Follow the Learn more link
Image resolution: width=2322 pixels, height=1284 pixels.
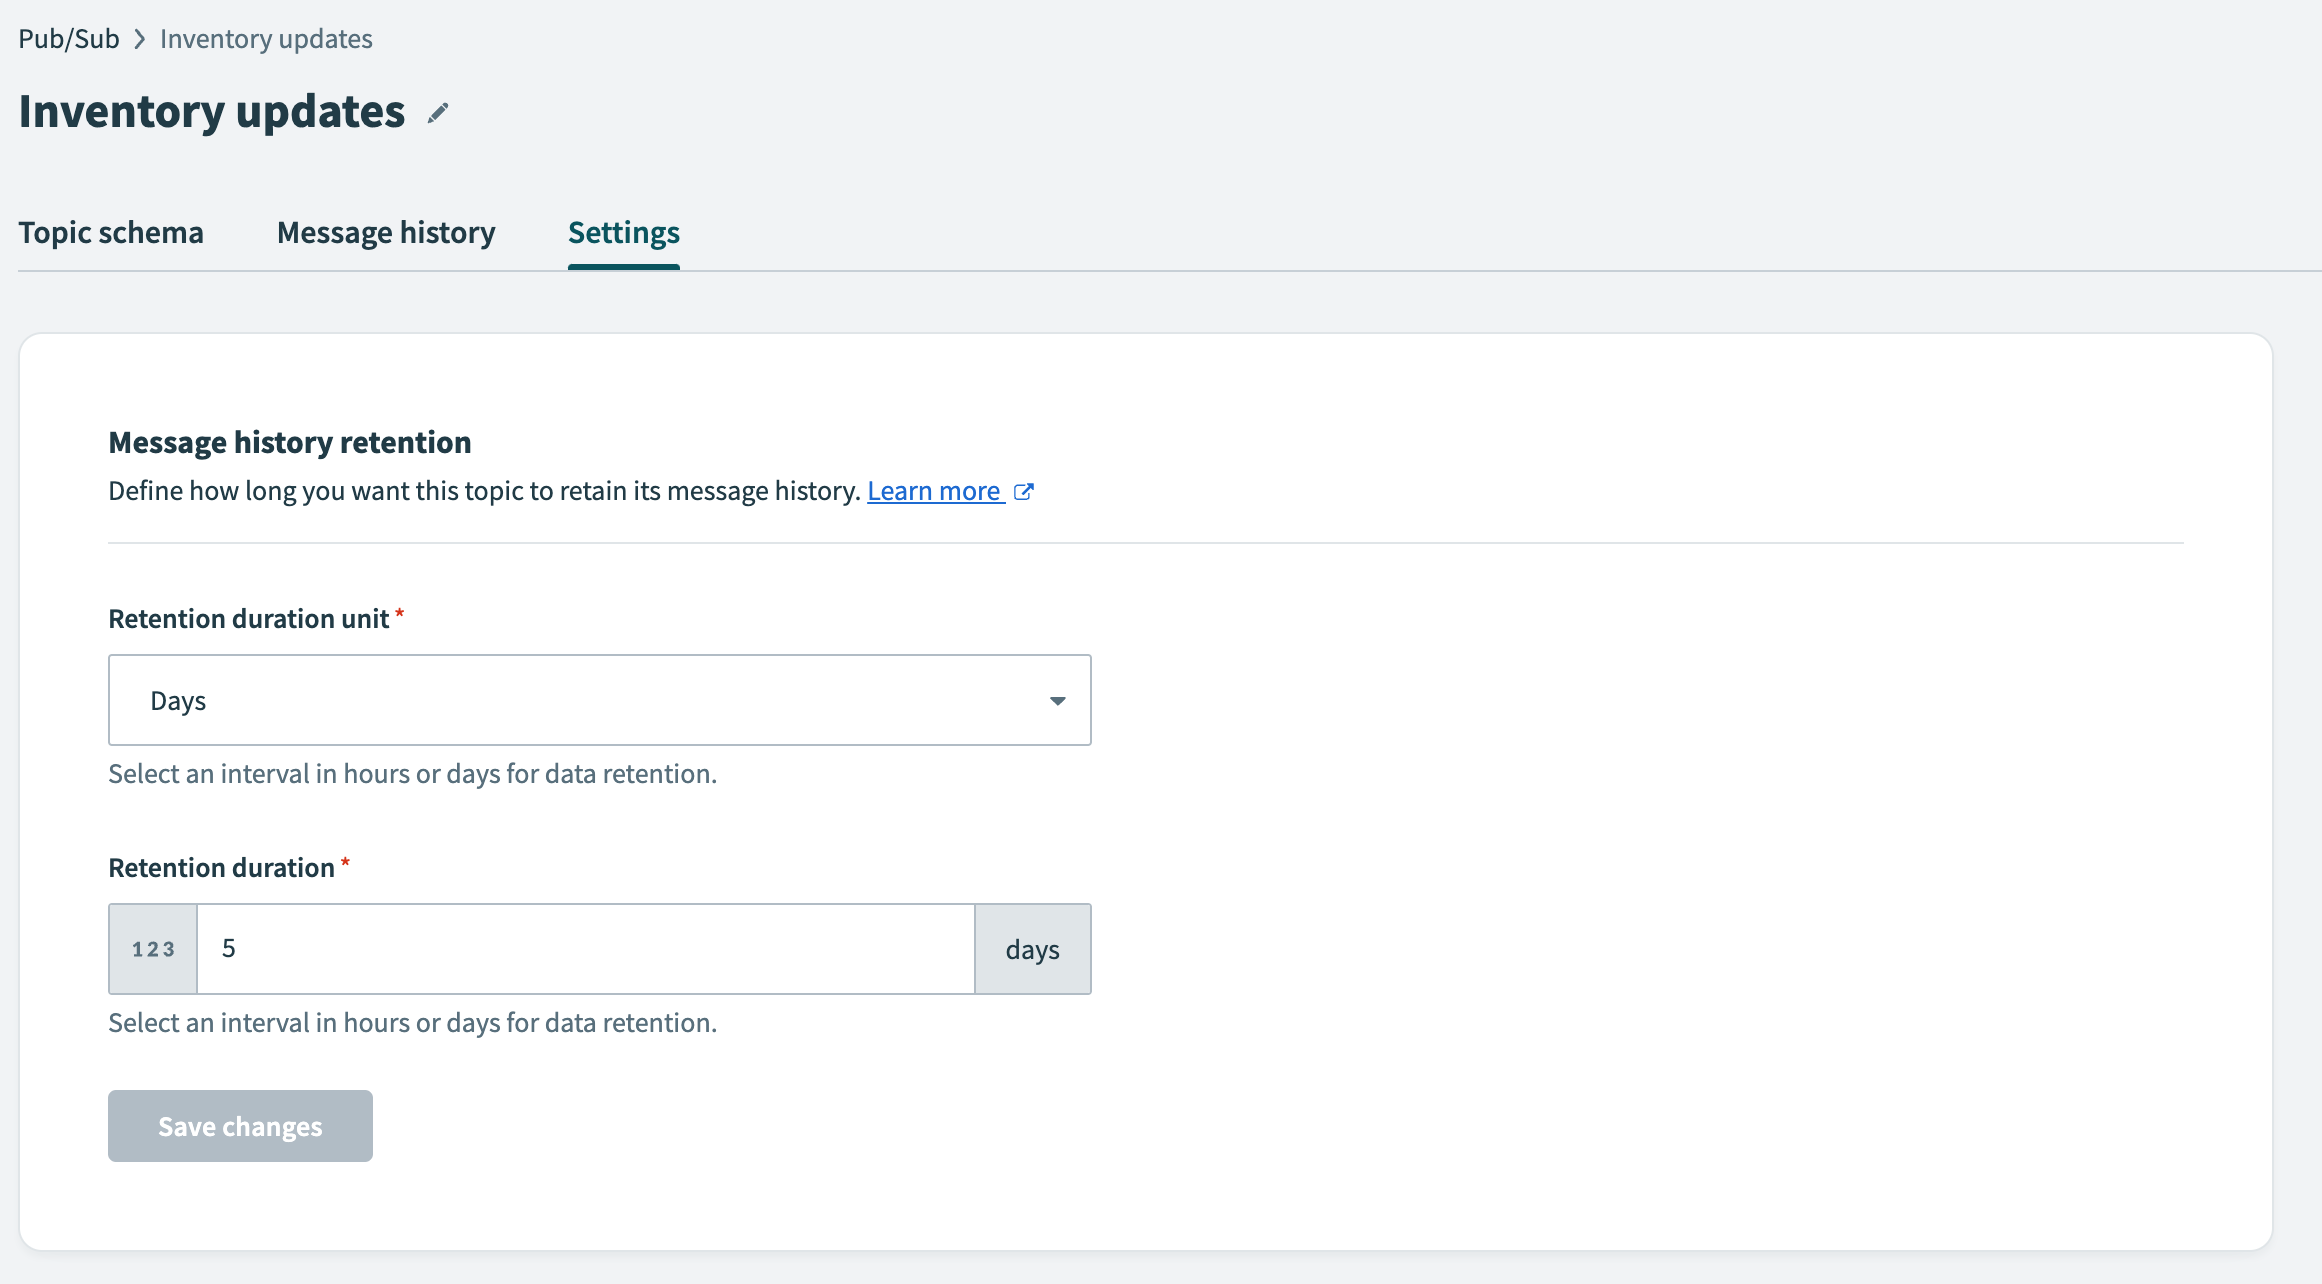click(934, 491)
